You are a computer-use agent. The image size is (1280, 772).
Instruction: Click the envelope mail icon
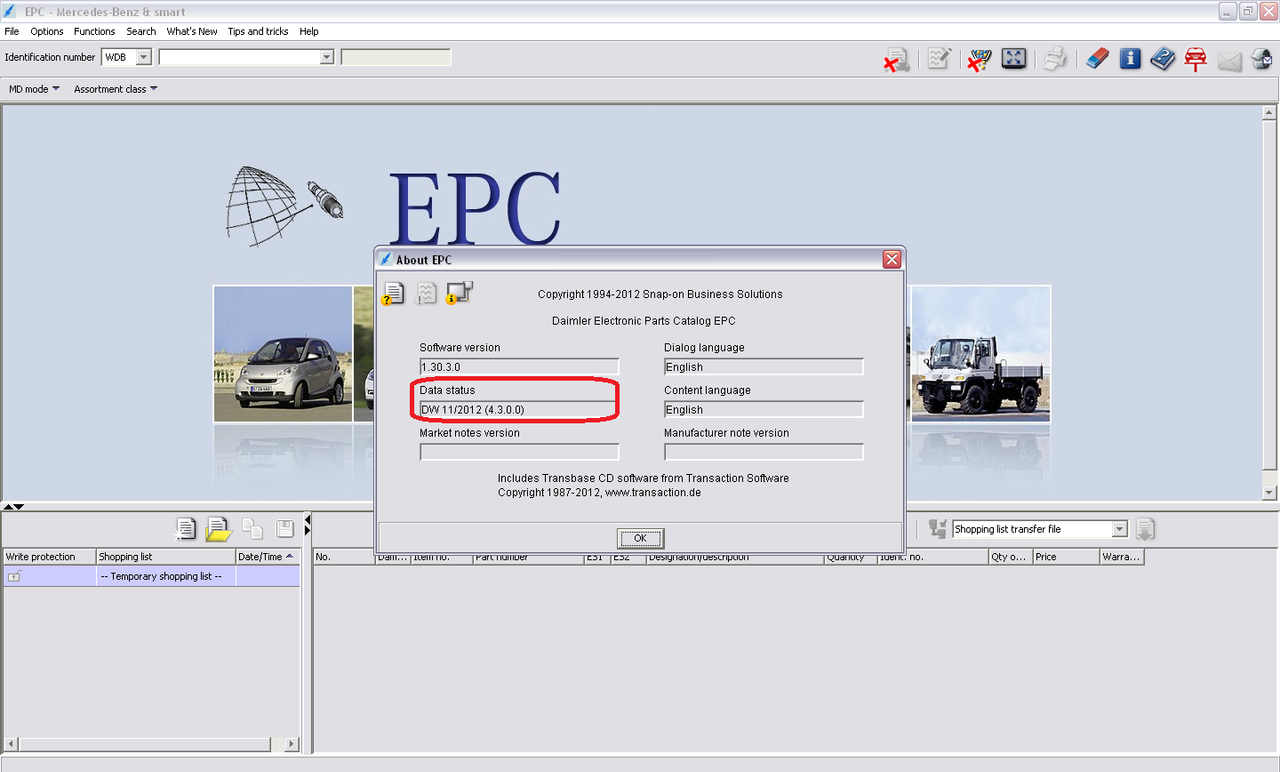1229,60
